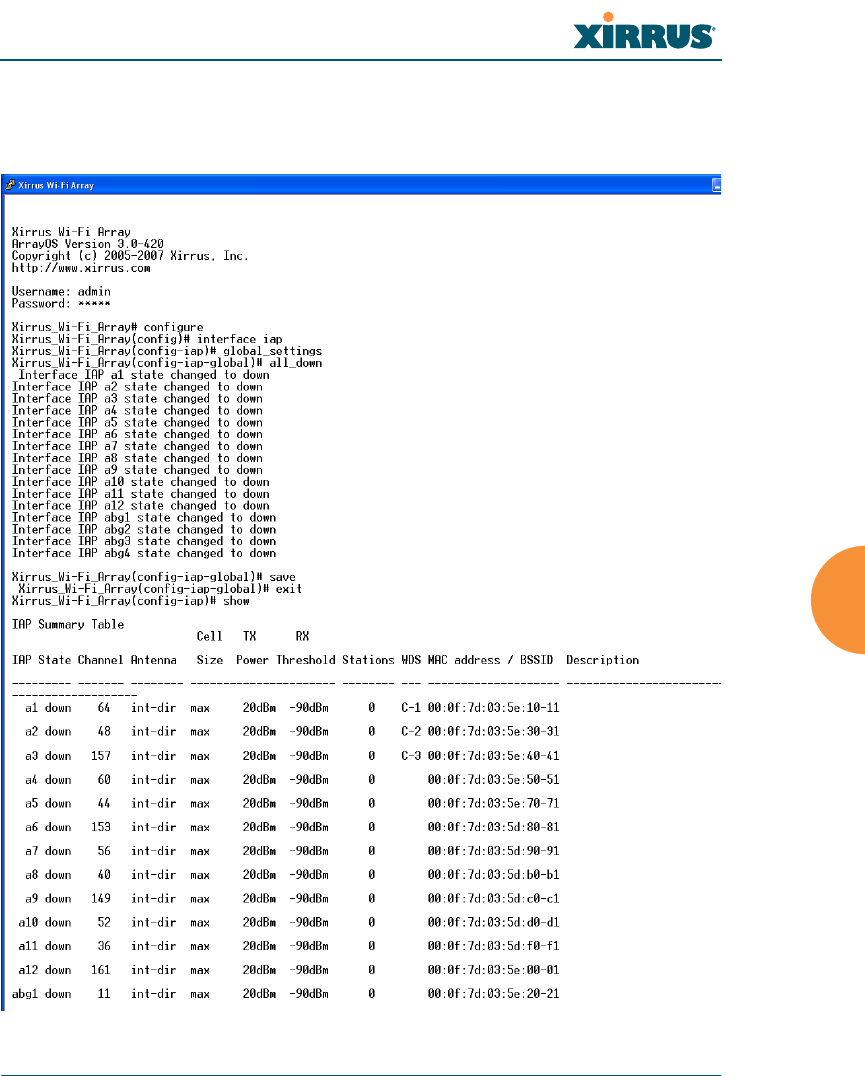Click the 'Channel' column header
Viewport: 865px width, 1076px height.
(x=100, y=660)
